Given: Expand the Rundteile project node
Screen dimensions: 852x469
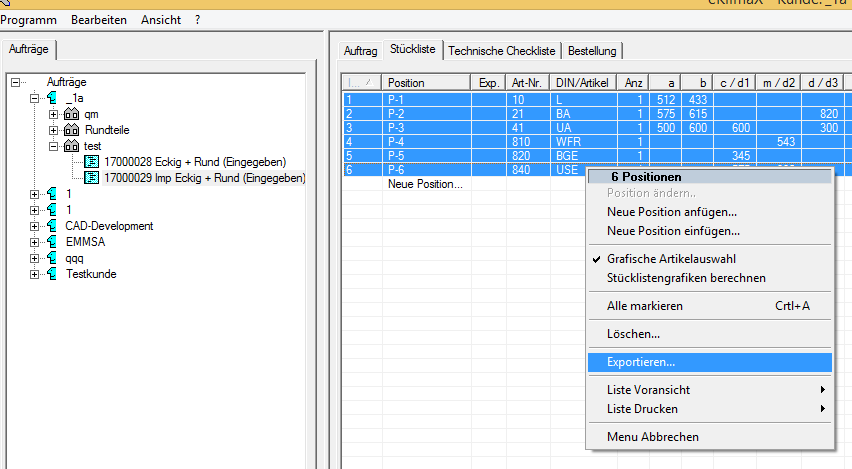Looking at the screenshot, I should 53,130.
